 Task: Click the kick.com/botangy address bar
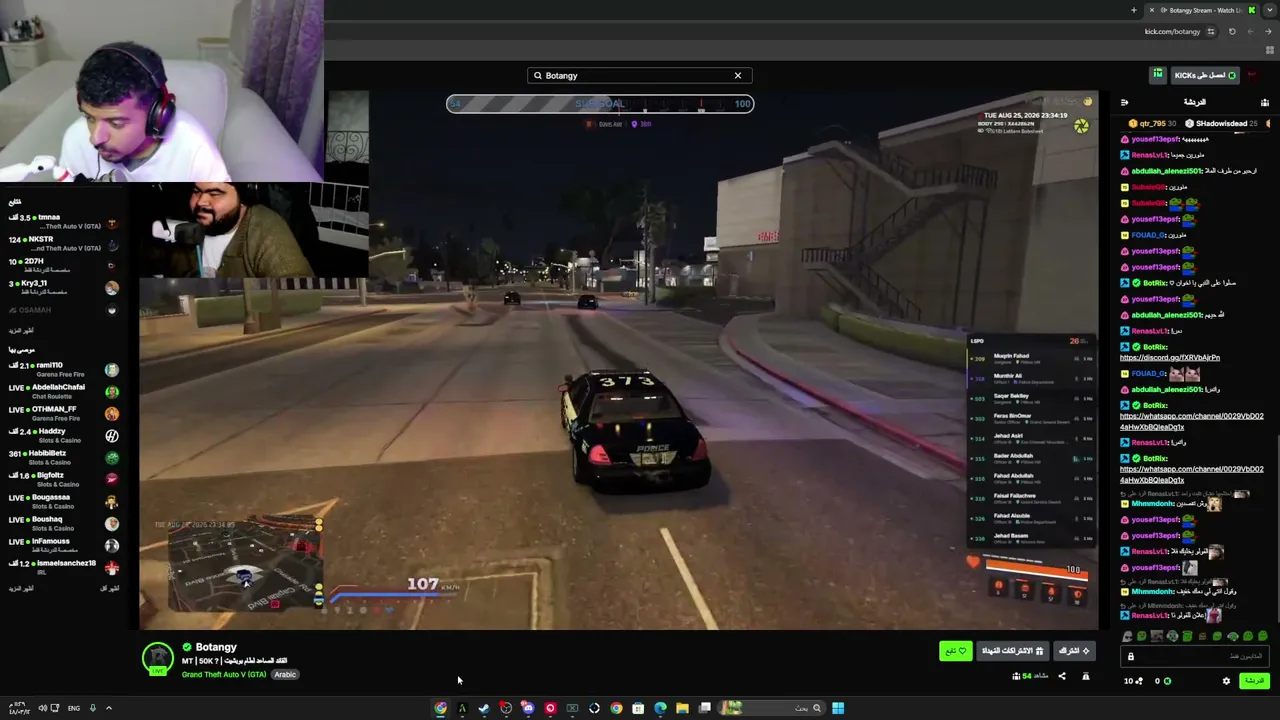1172,32
